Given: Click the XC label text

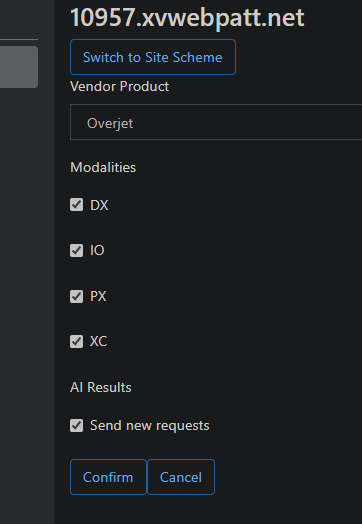Looking at the screenshot, I should (x=99, y=342).
